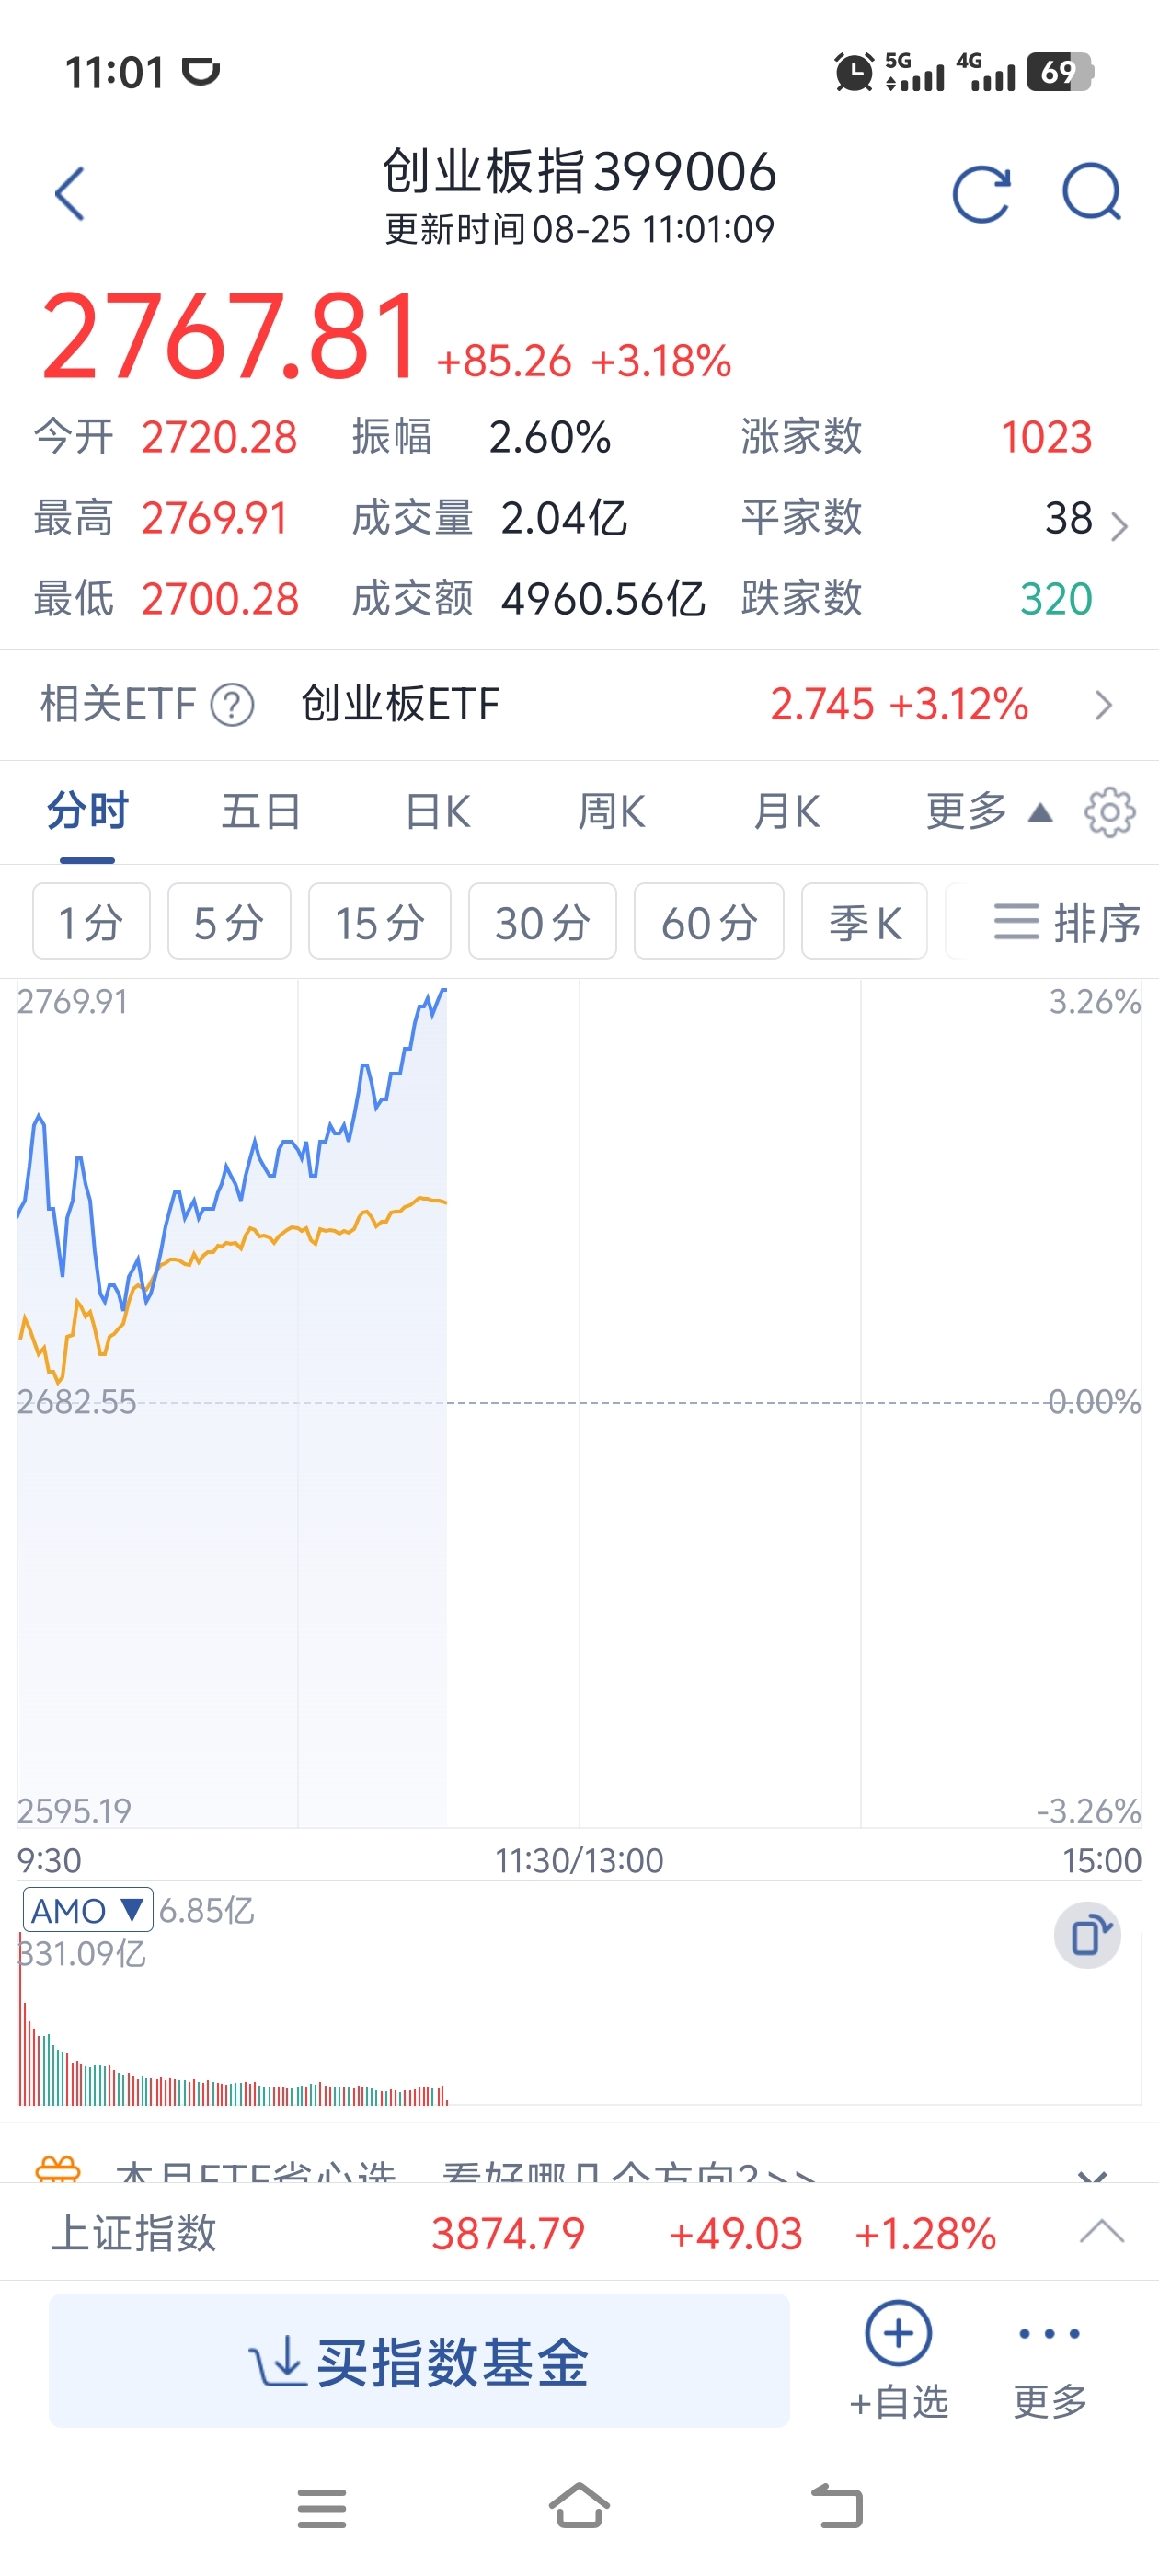Tap the back arrow icon

[x=70, y=194]
